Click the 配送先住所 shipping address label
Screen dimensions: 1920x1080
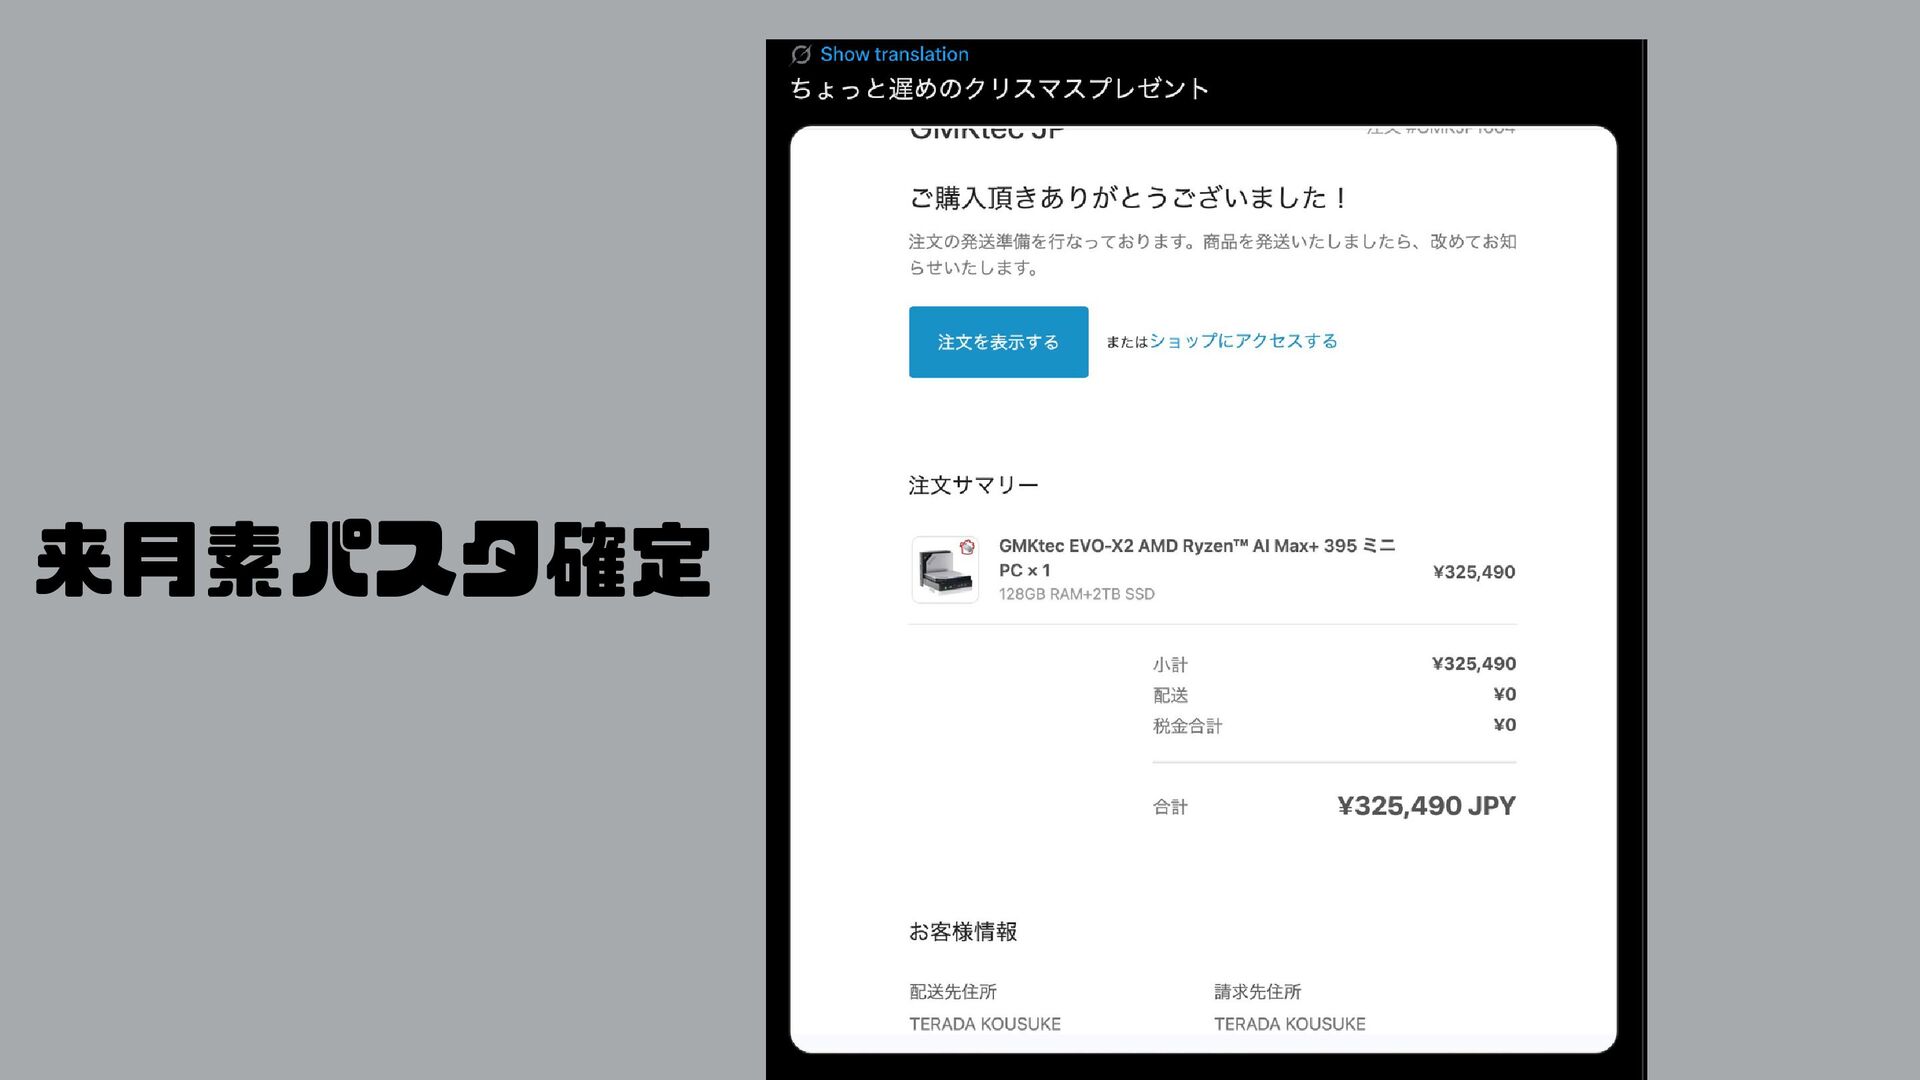(952, 992)
